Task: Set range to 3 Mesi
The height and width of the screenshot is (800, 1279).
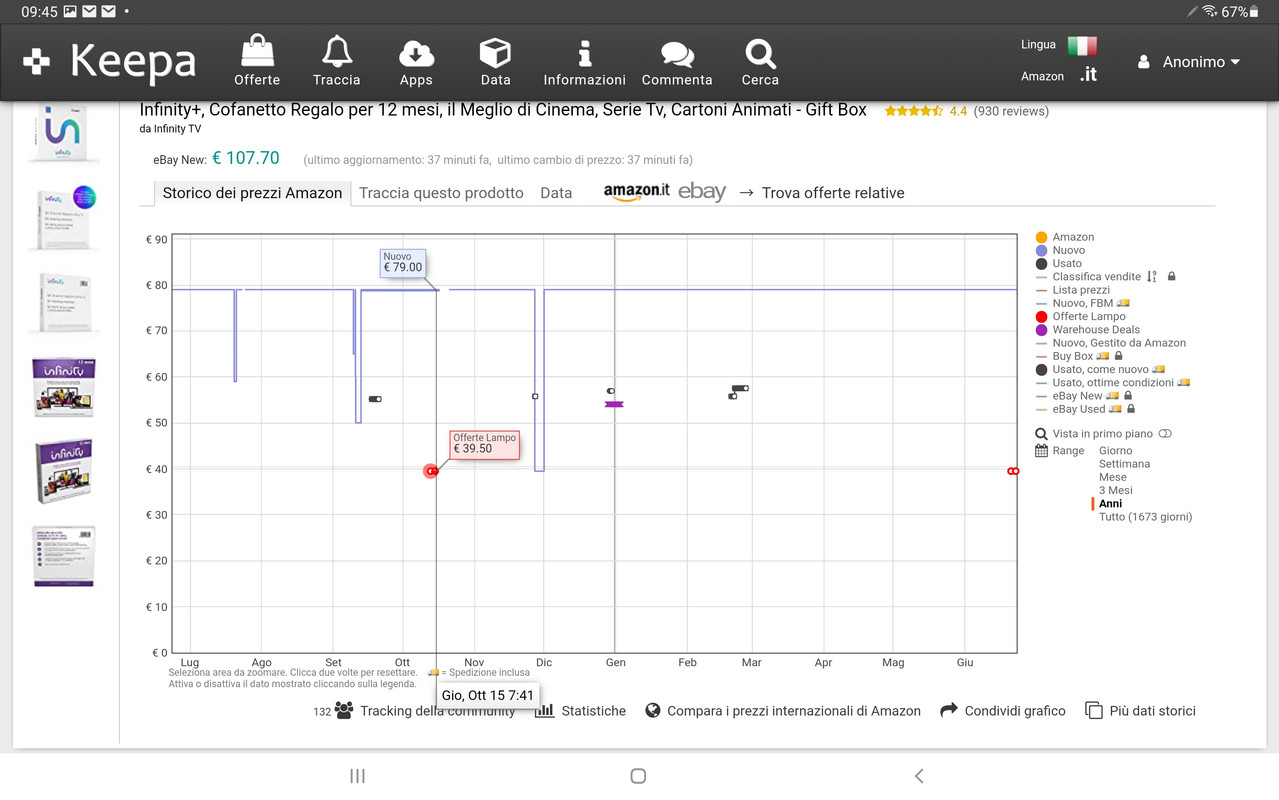Action: tap(1115, 490)
